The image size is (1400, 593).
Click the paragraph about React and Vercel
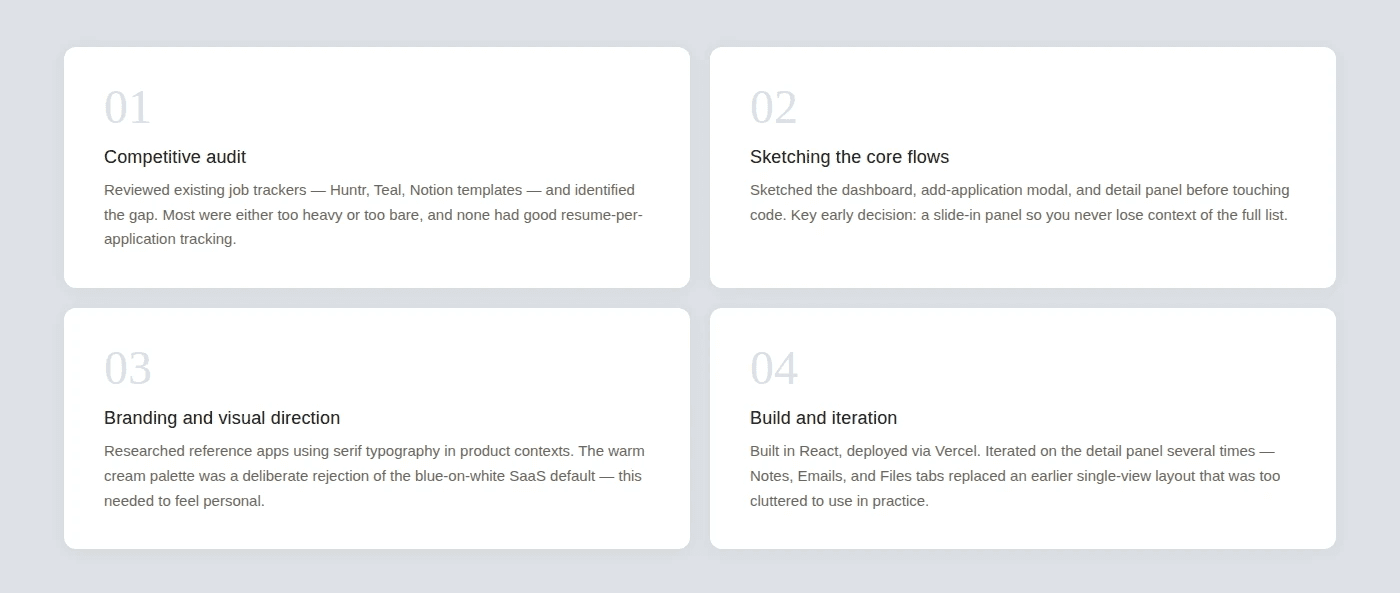1015,475
